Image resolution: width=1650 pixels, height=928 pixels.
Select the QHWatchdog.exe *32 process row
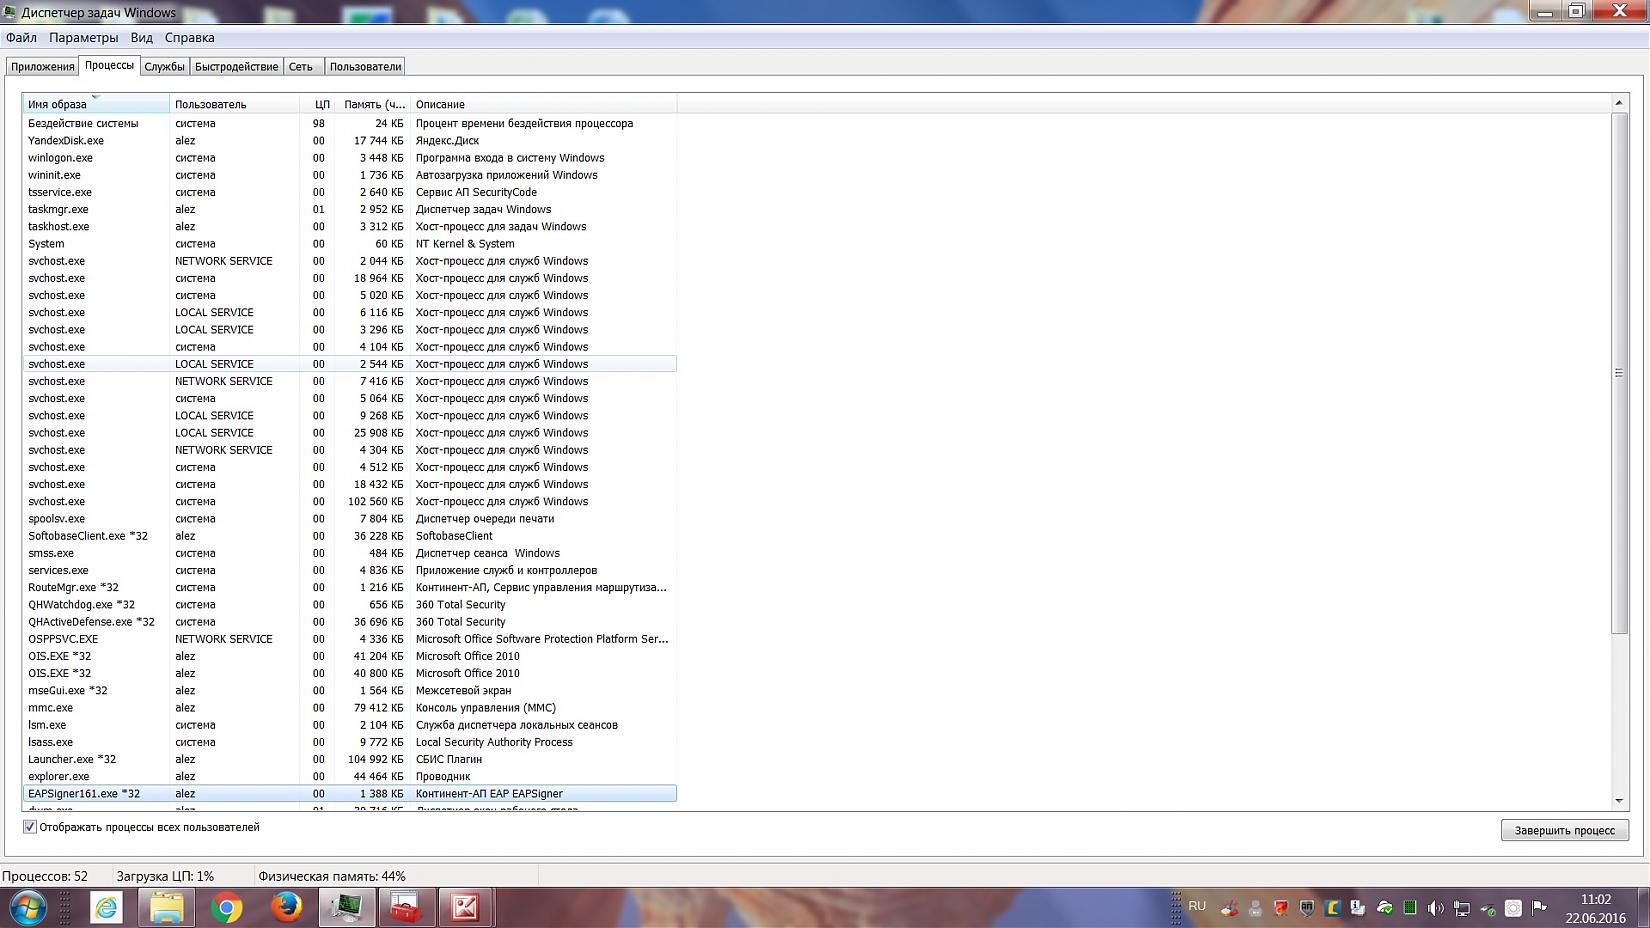(x=350, y=605)
